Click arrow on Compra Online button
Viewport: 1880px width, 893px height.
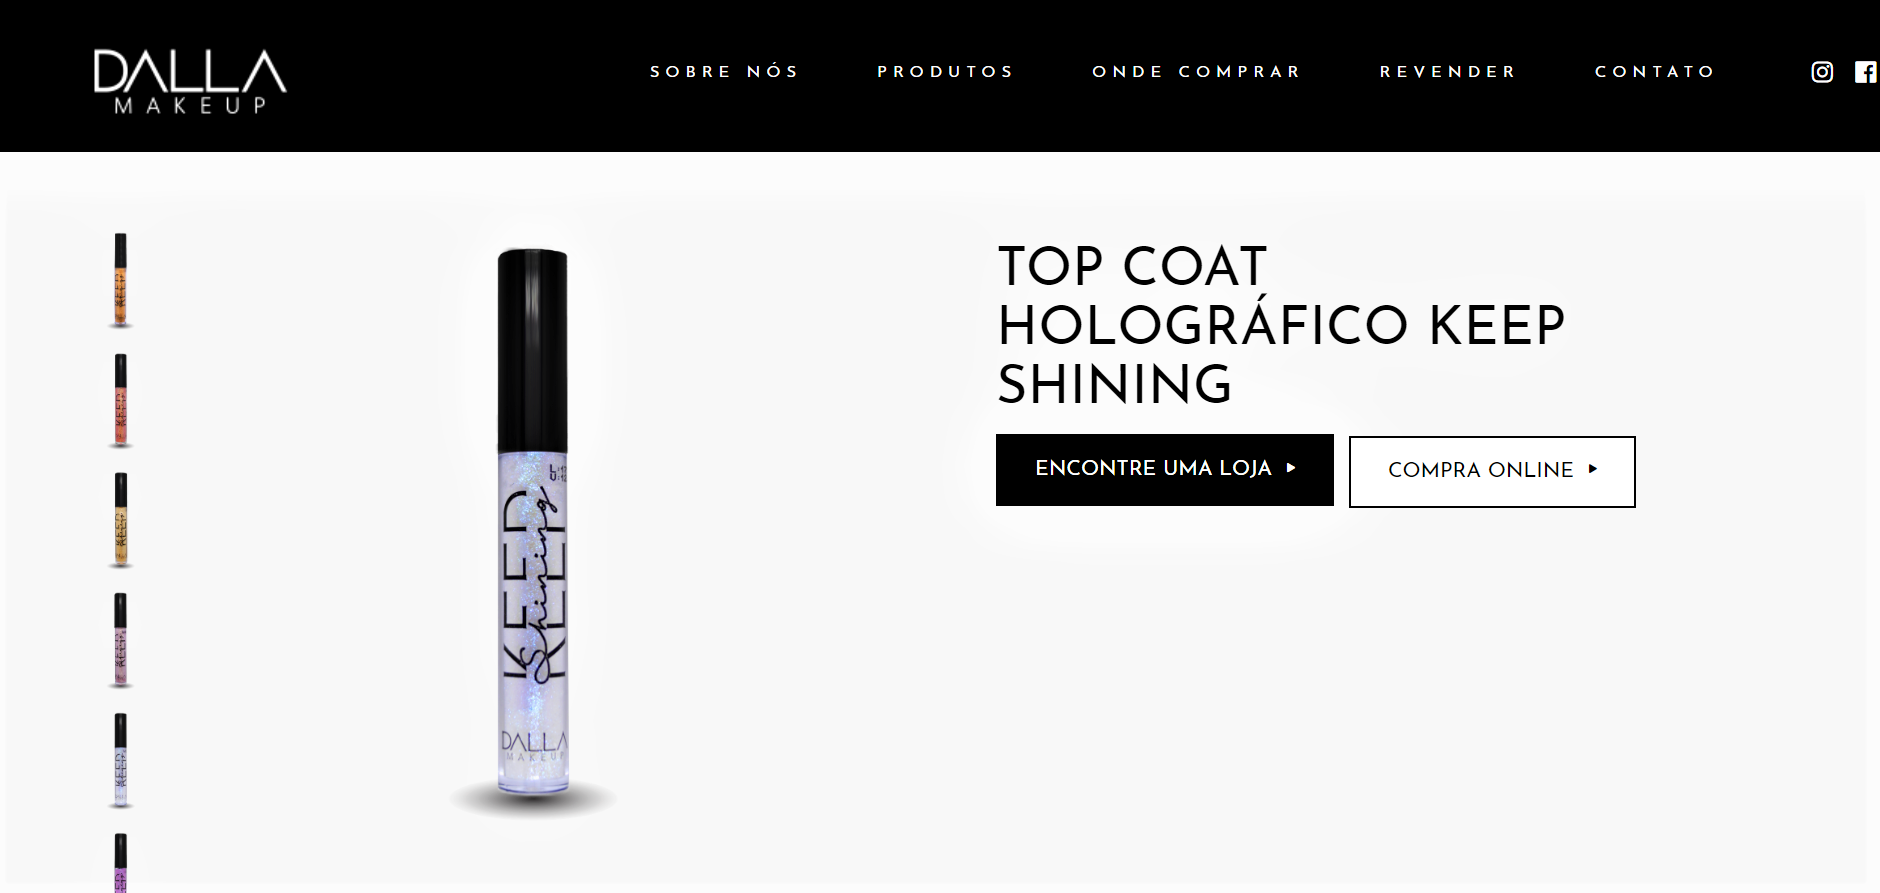(1593, 469)
